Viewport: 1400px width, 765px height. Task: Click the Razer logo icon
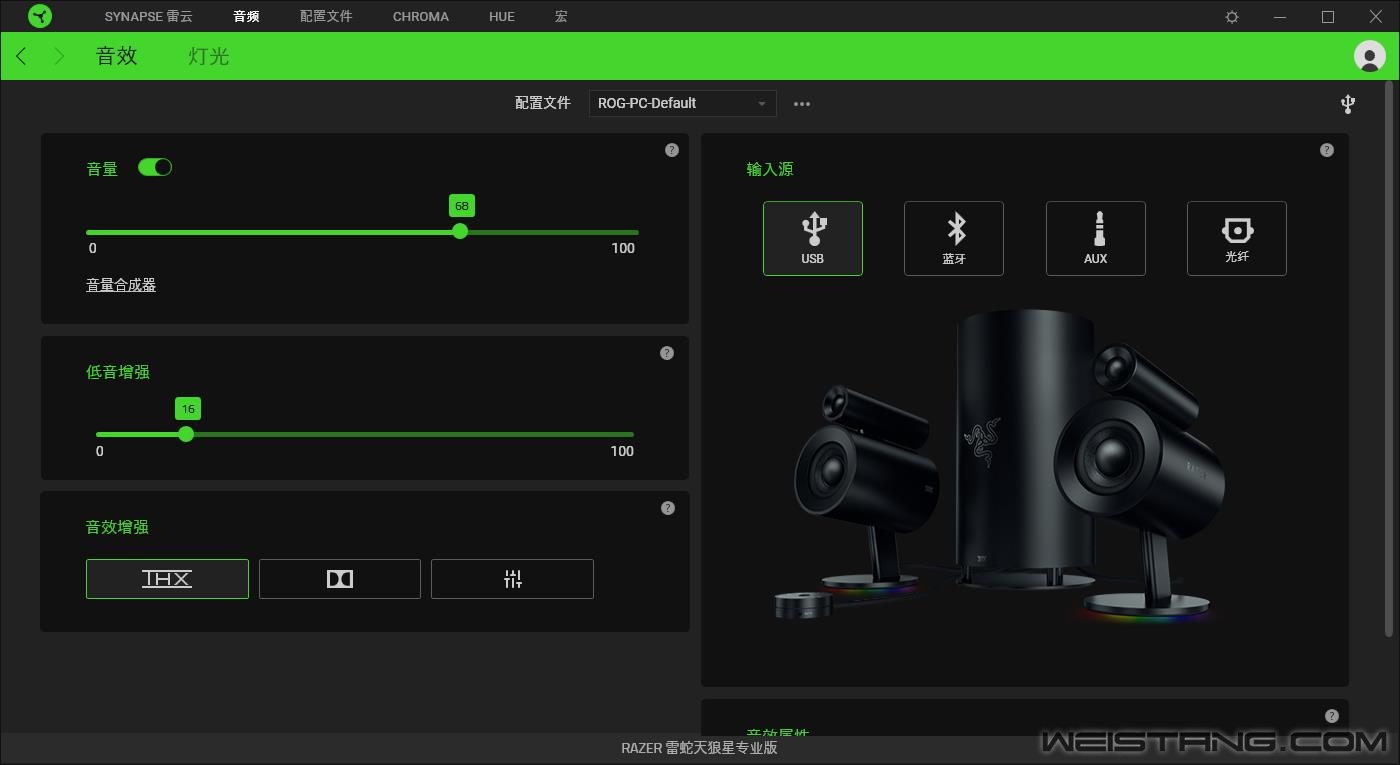point(40,16)
